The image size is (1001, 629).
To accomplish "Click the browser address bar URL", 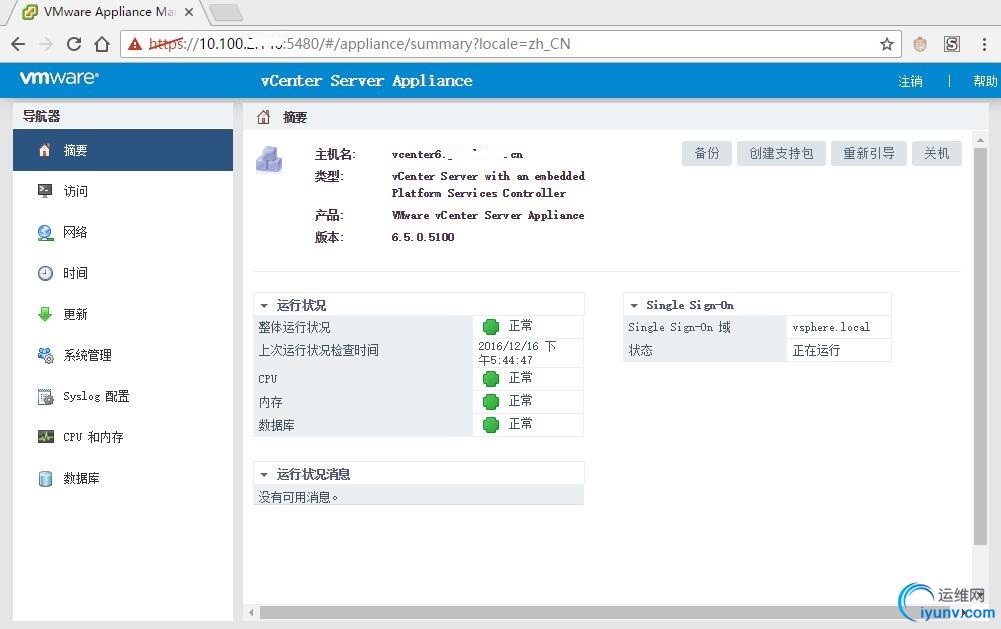I will pos(359,43).
